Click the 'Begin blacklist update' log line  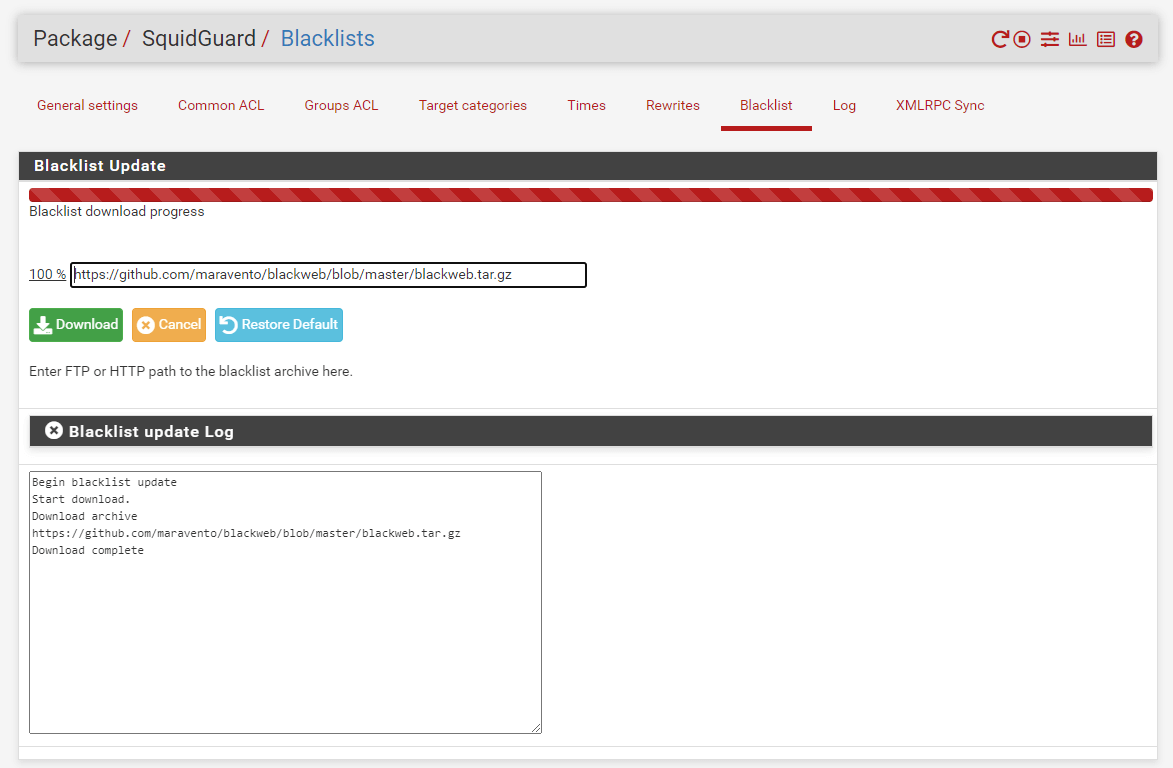(104, 482)
